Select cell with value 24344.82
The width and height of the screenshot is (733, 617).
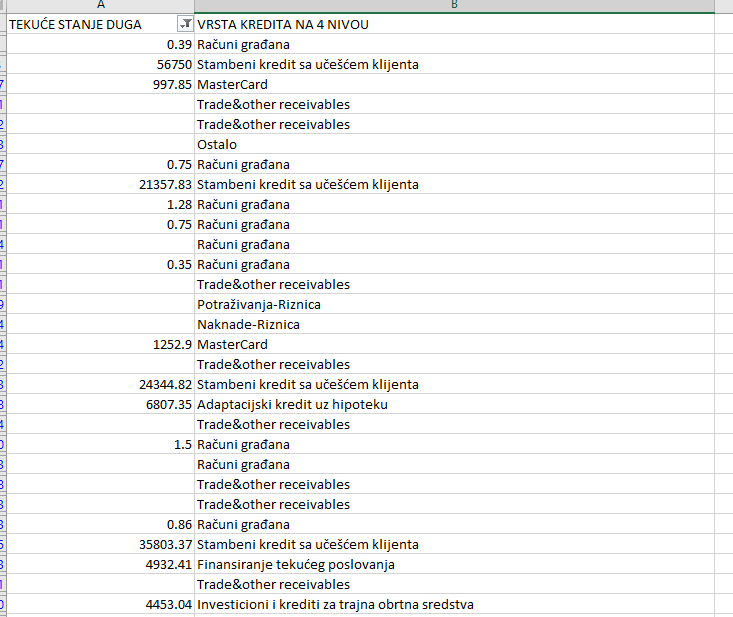101,384
